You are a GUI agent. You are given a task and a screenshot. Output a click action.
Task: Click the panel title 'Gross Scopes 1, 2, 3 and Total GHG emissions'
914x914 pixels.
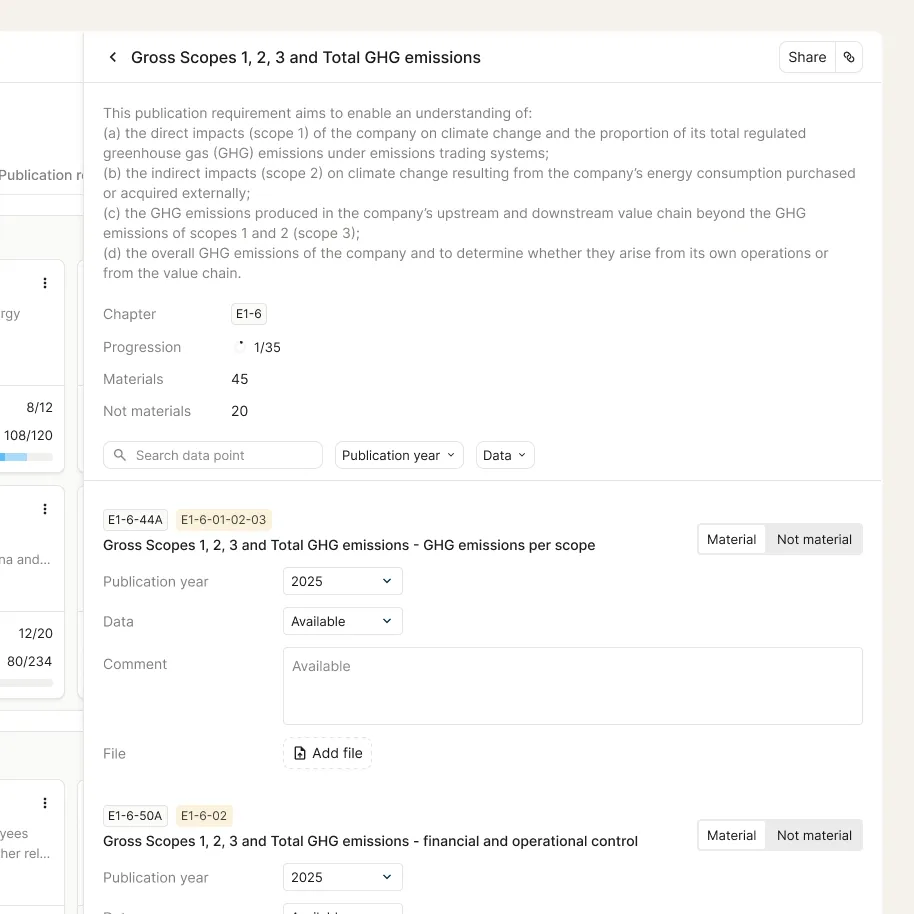305,58
